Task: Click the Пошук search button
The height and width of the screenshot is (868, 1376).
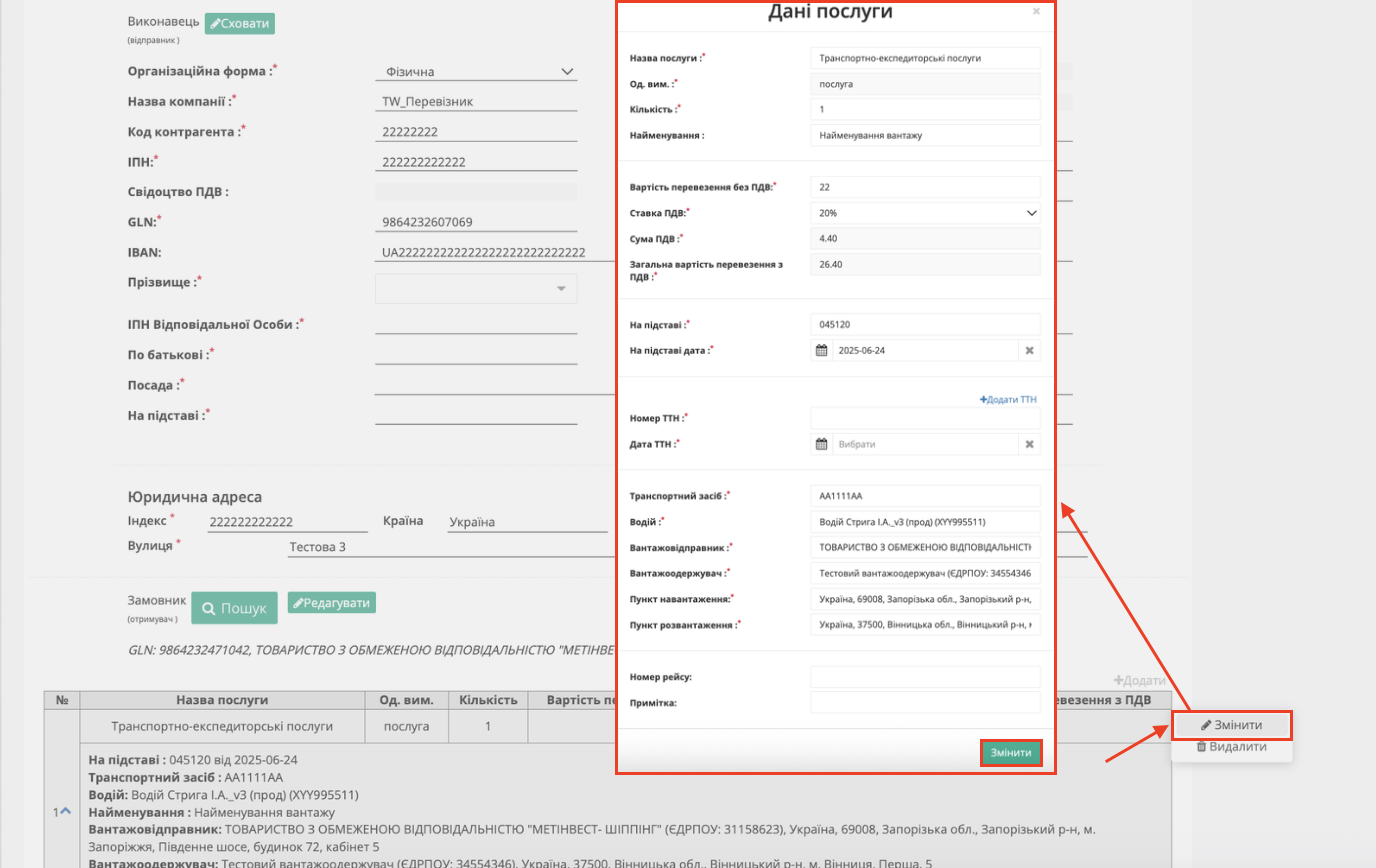Action: point(234,608)
